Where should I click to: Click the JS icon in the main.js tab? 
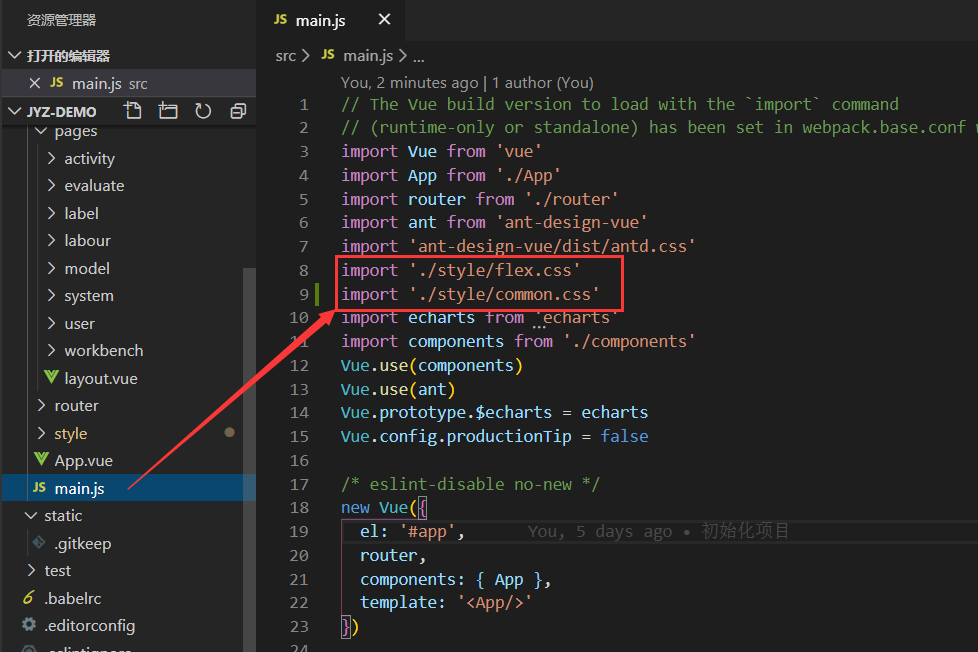tap(281, 19)
